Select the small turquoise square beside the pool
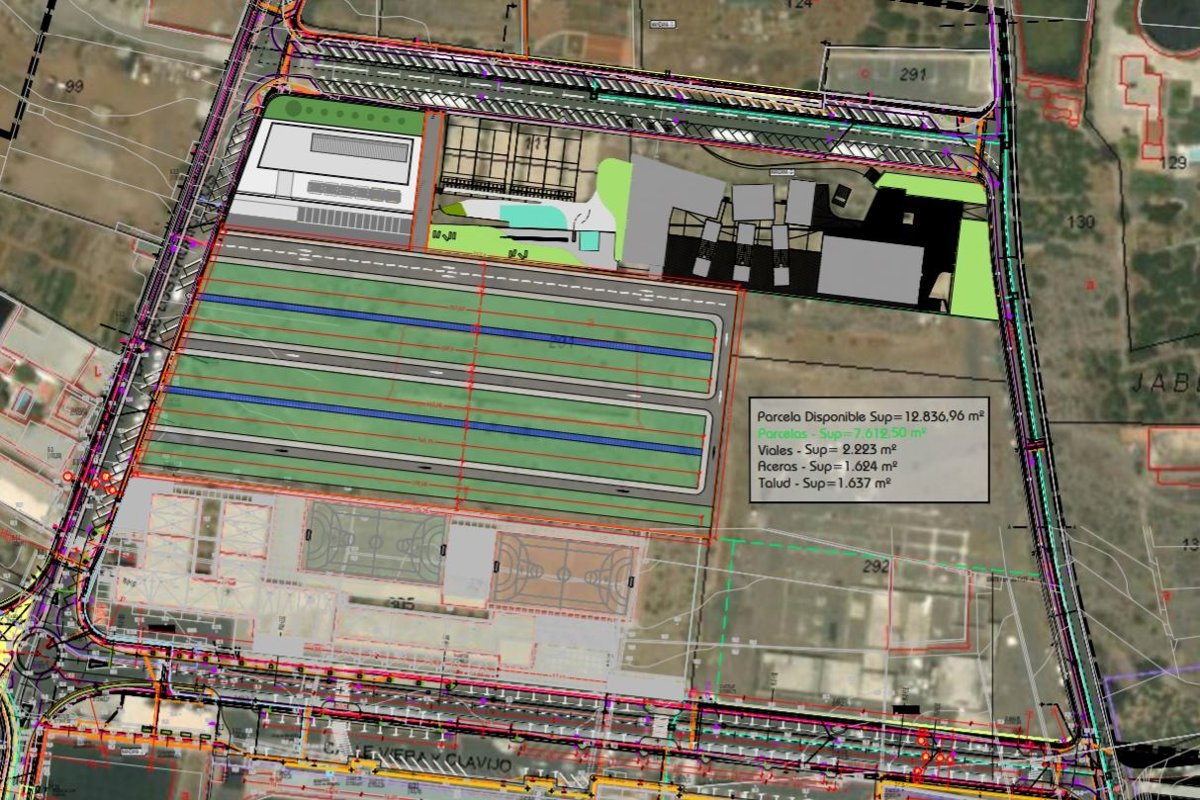The image size is (1200, 800). pyautogui.click(x=589, y=240)
